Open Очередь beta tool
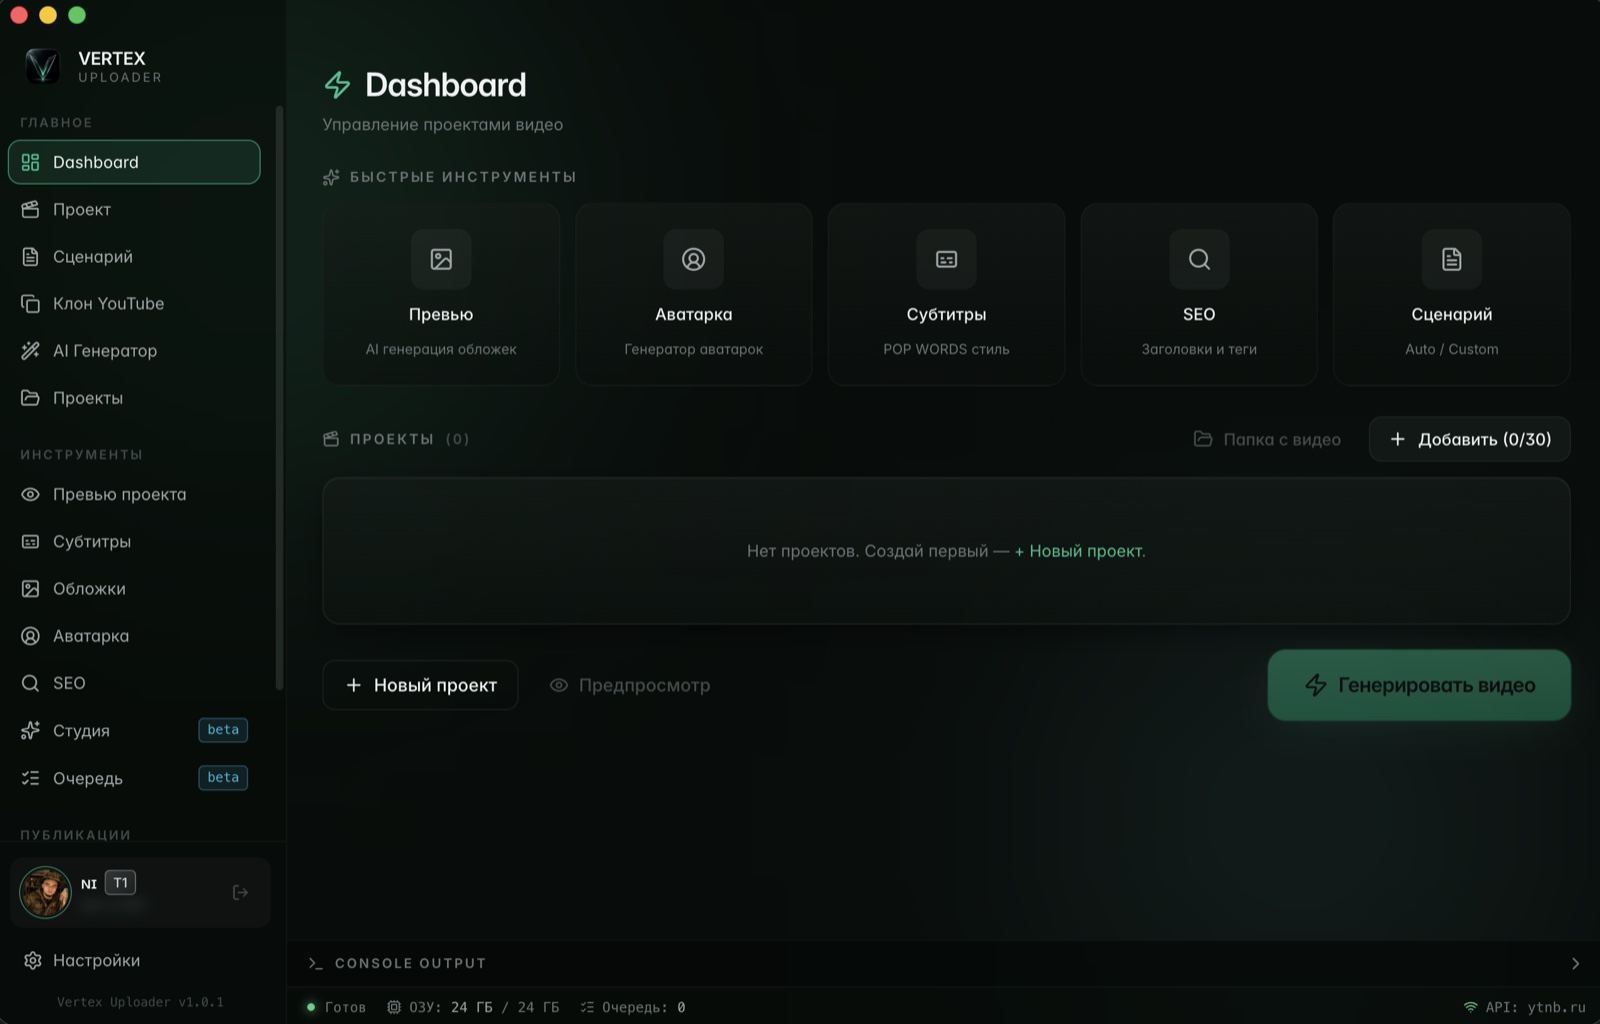This screenshot has height=1024, width=1600. click(134, 778)
